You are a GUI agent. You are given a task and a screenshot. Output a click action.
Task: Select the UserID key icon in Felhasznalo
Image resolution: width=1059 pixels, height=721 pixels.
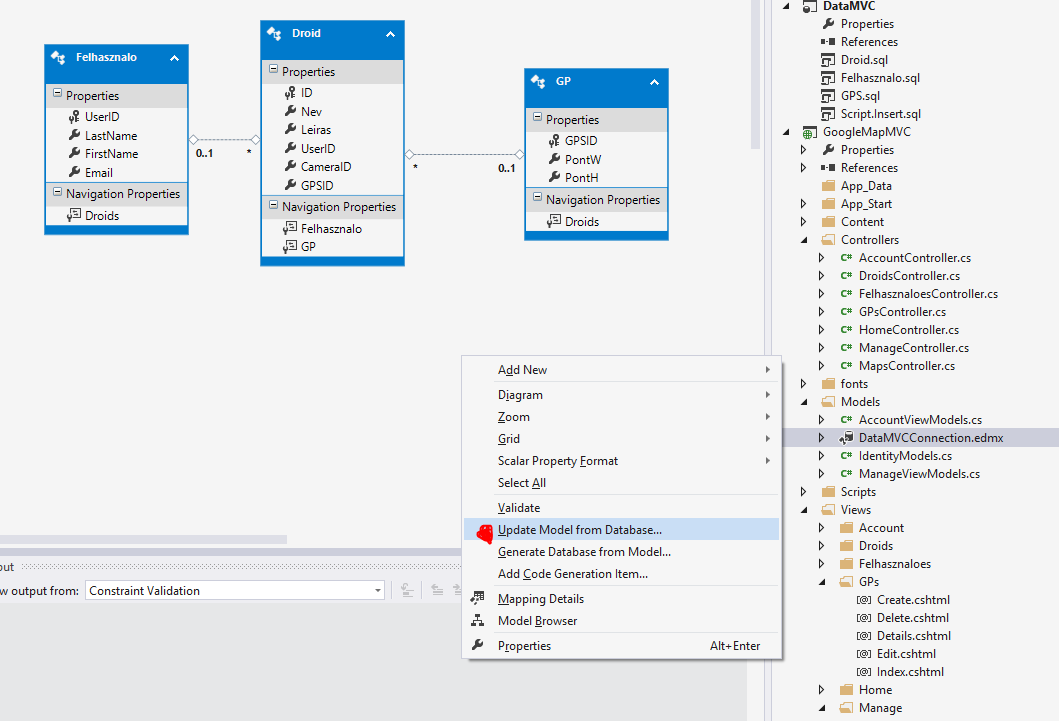tap(74, 117)
